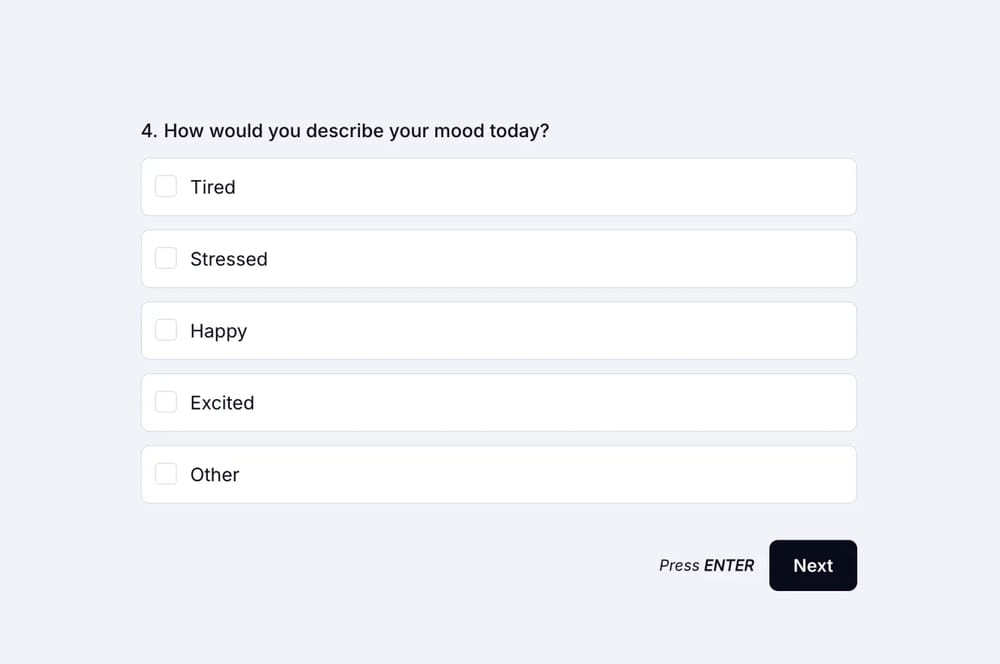Click the Next button
1000x664 pixels.
[812, 565]
